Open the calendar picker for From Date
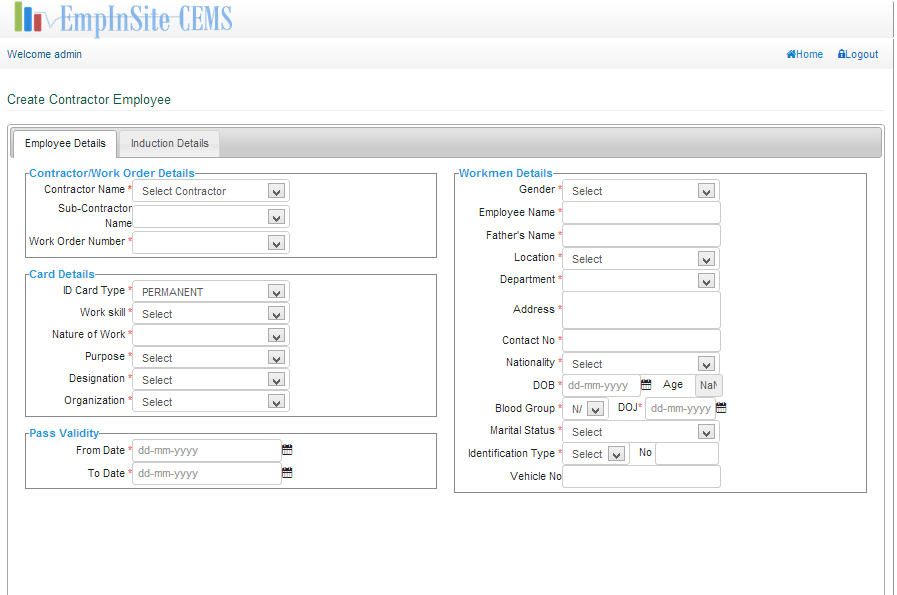Viewport: 897px width, 595px height. 287,449
